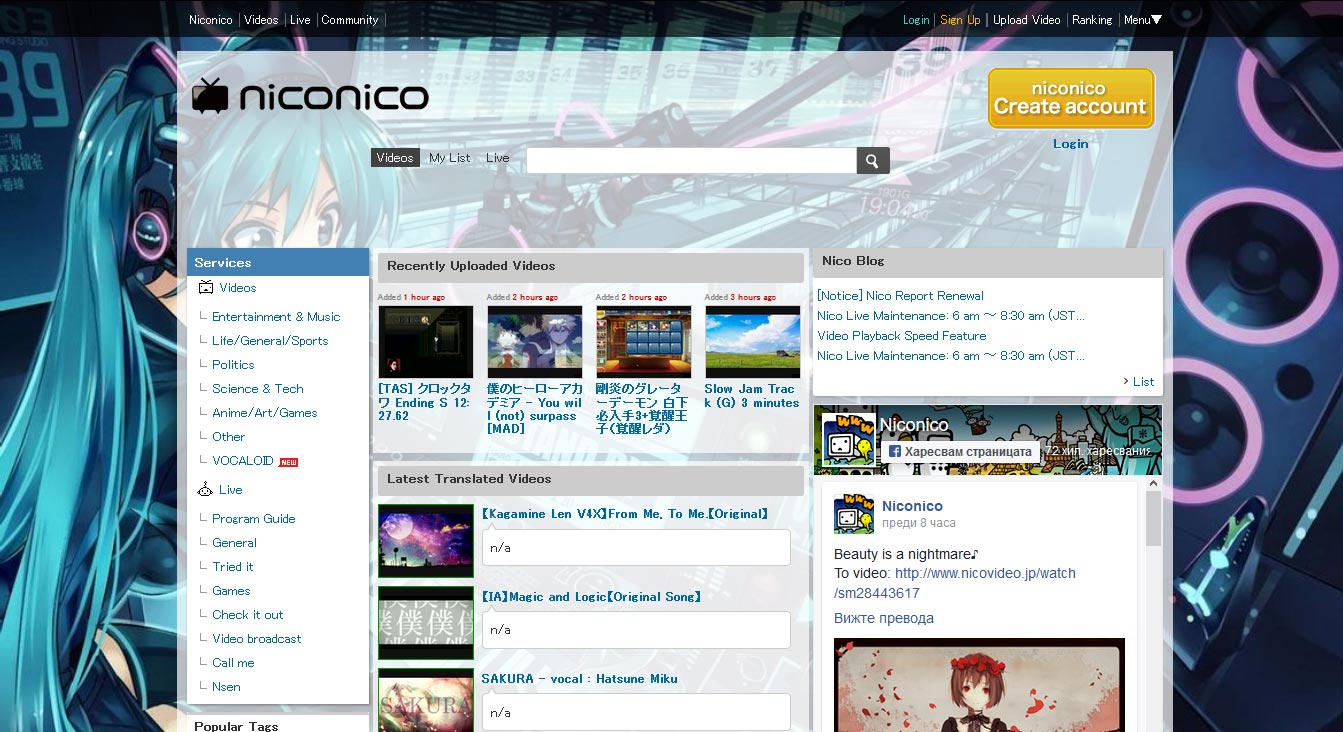Click the Beauty is a nightmare post image
The width and height of the screenshot is (1343, 732).
point(979,685)
